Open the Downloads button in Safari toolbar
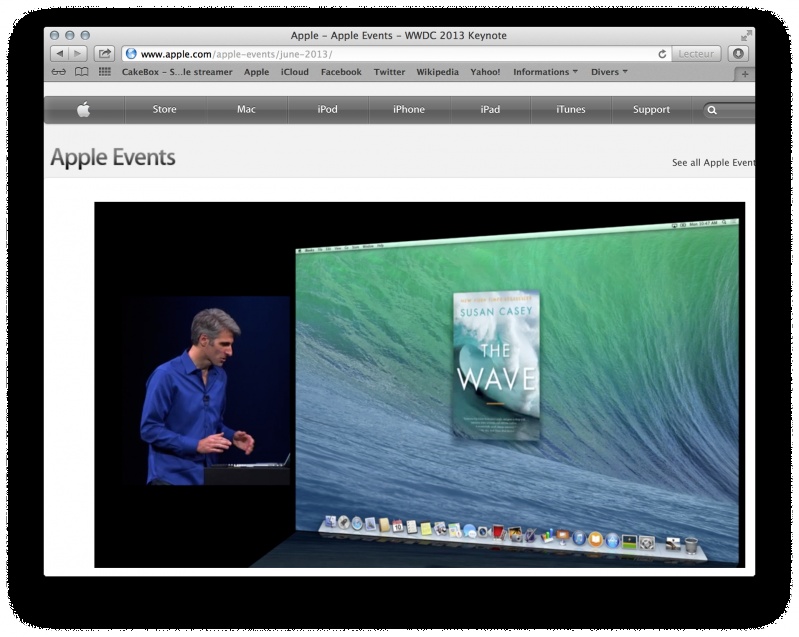Screen dimensions: 799x637 738,54
